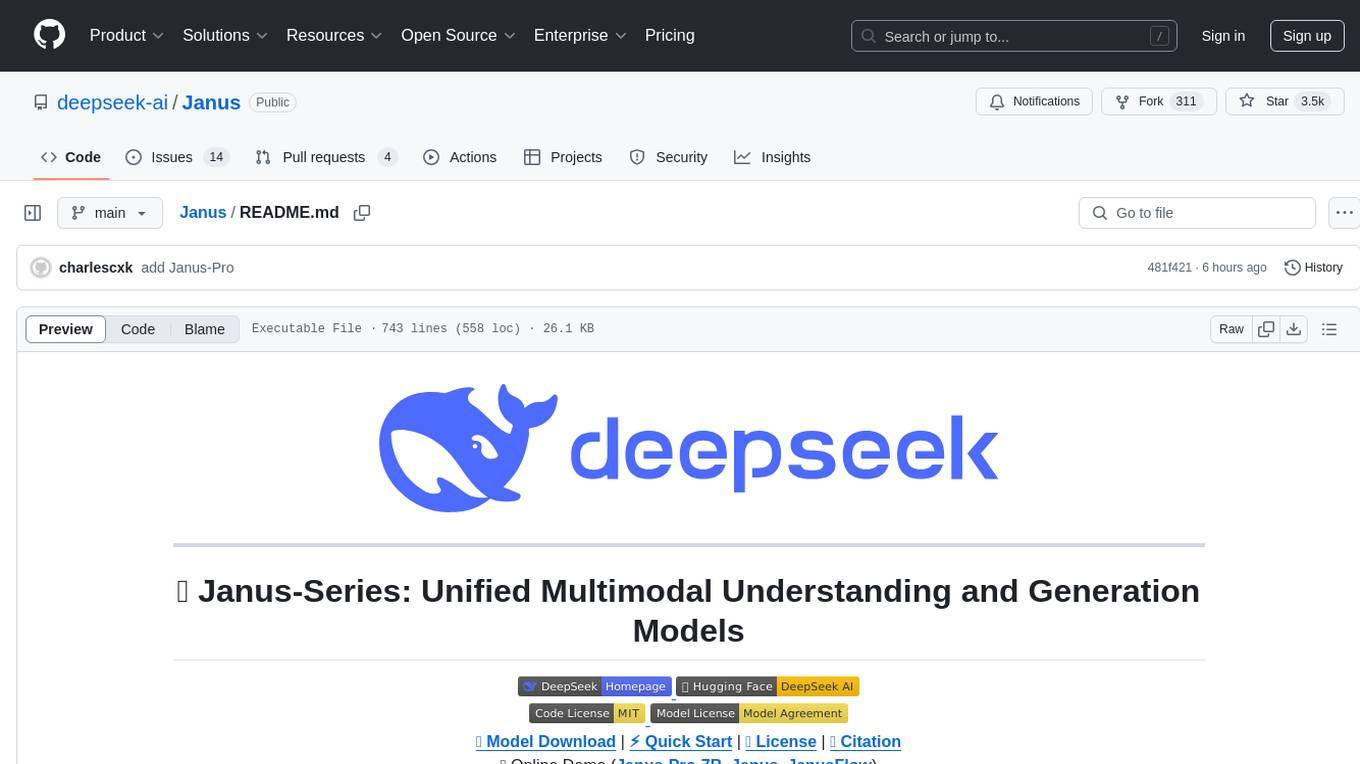1360x764 pixels.
Task: Switch to Blame view
Action: pos(205,329)
